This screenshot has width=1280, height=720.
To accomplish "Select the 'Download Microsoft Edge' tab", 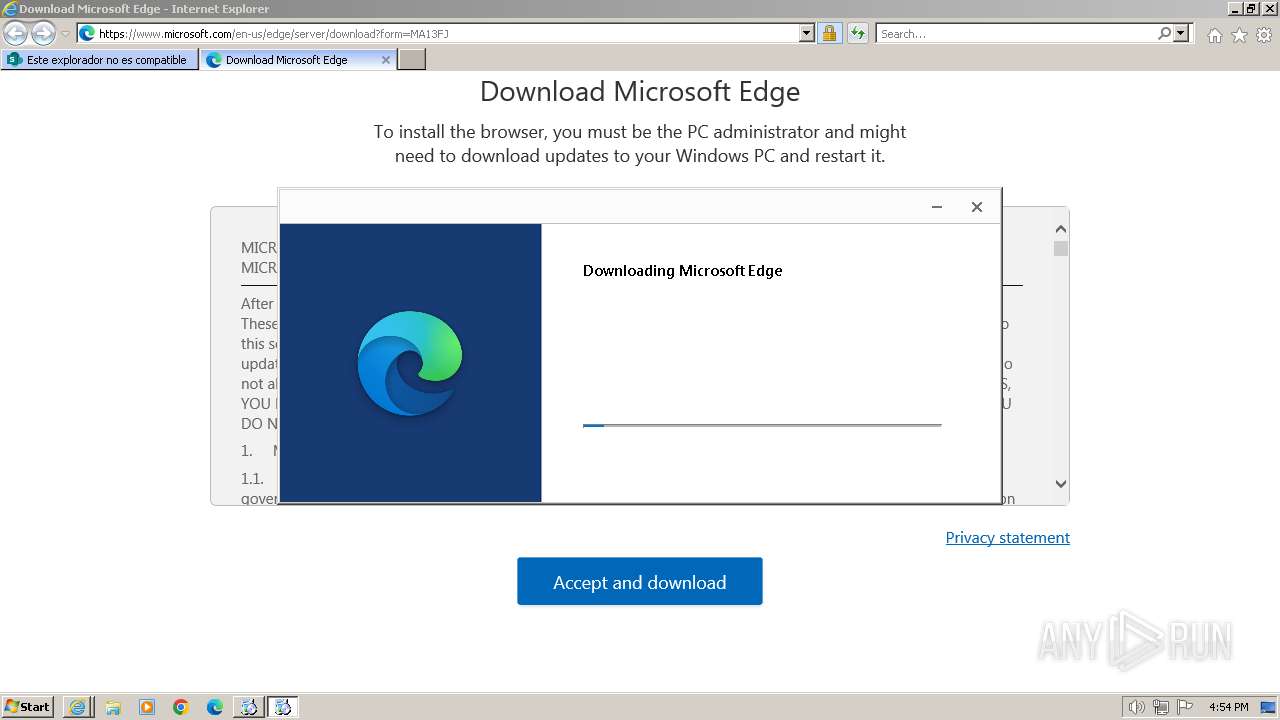I will click(287, 60).
